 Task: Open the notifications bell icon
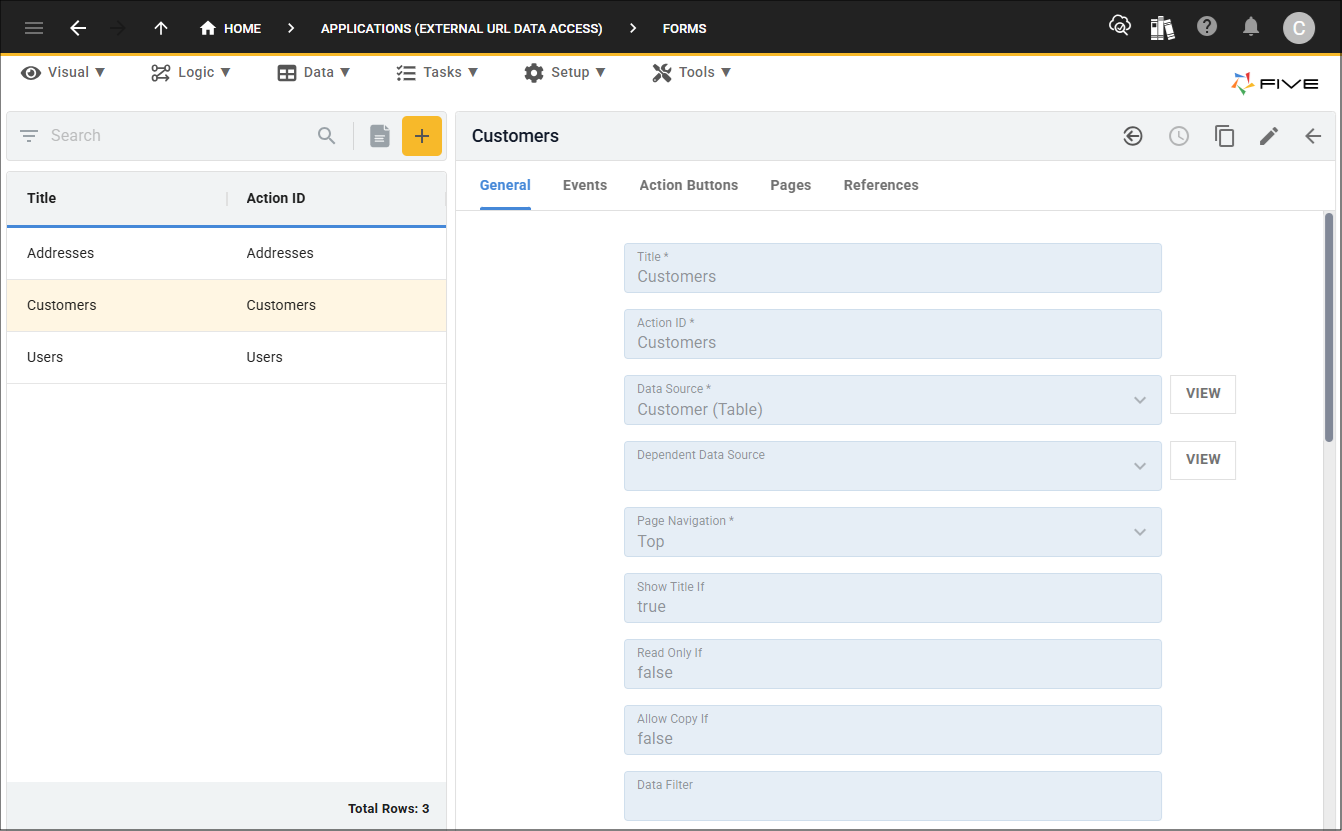(x=1250, y=27)
